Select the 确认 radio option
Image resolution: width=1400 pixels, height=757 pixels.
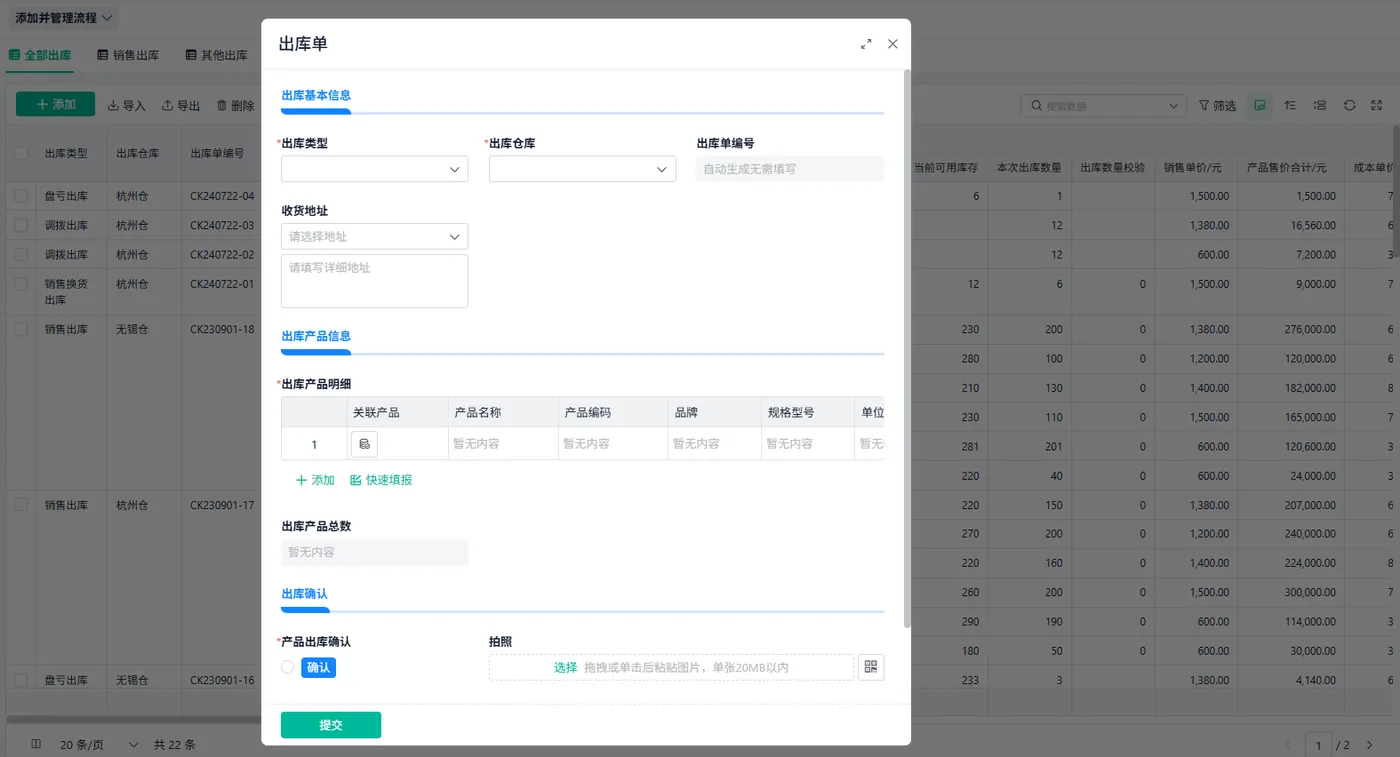(288, 667)
